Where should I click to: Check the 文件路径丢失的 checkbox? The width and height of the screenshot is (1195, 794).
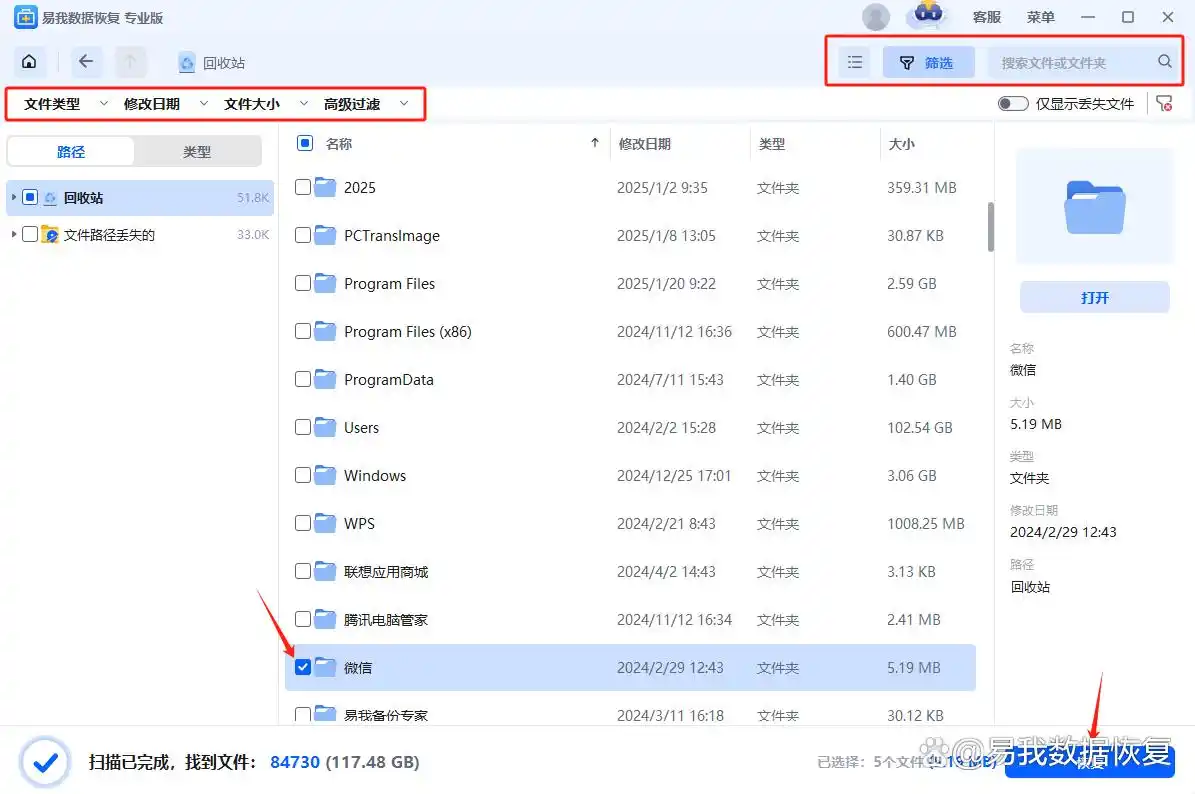[x=30, y=234]
